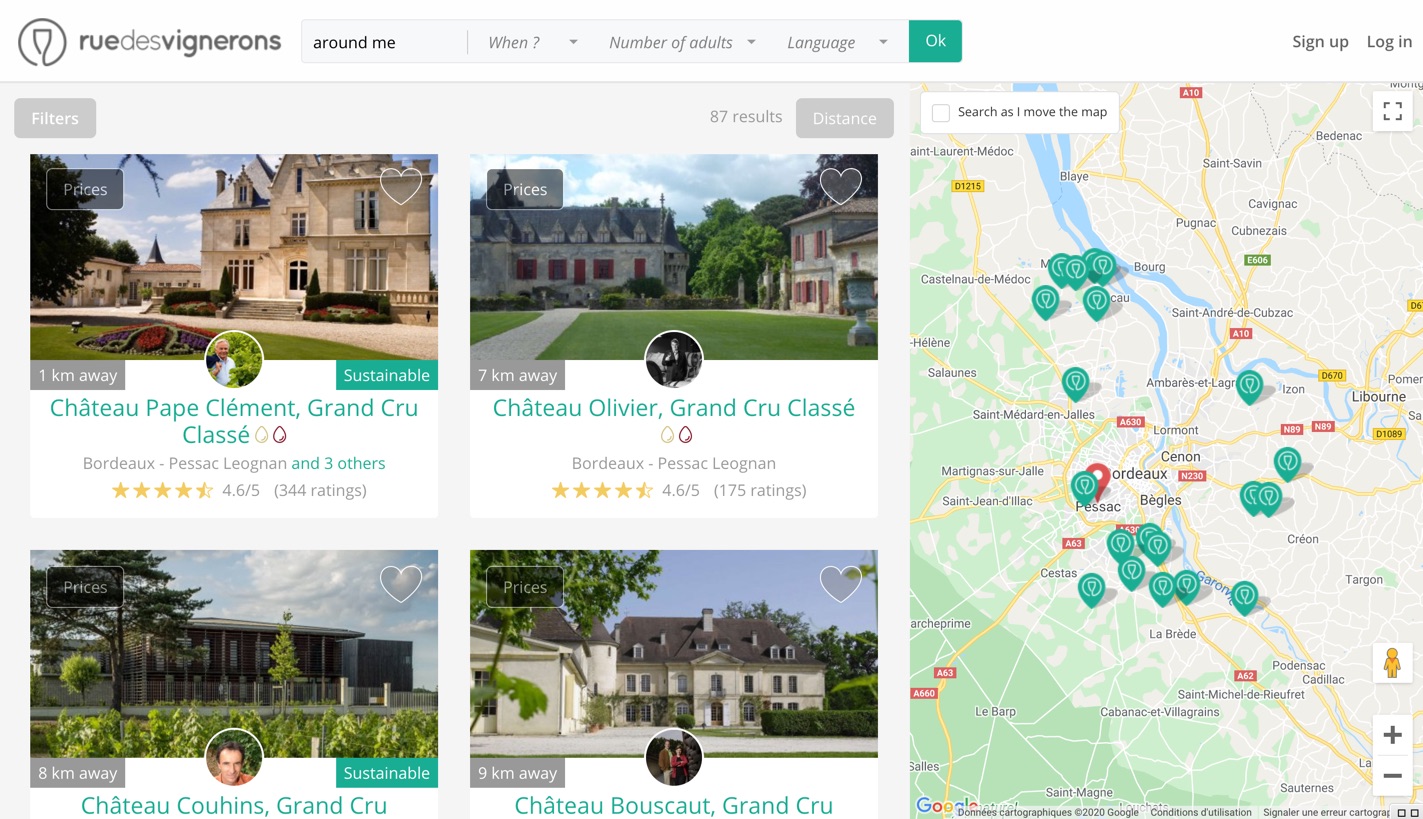Open Château Pape Clément, Grand Cru Classé title
1423x819 pixels.
pos(234,421)
